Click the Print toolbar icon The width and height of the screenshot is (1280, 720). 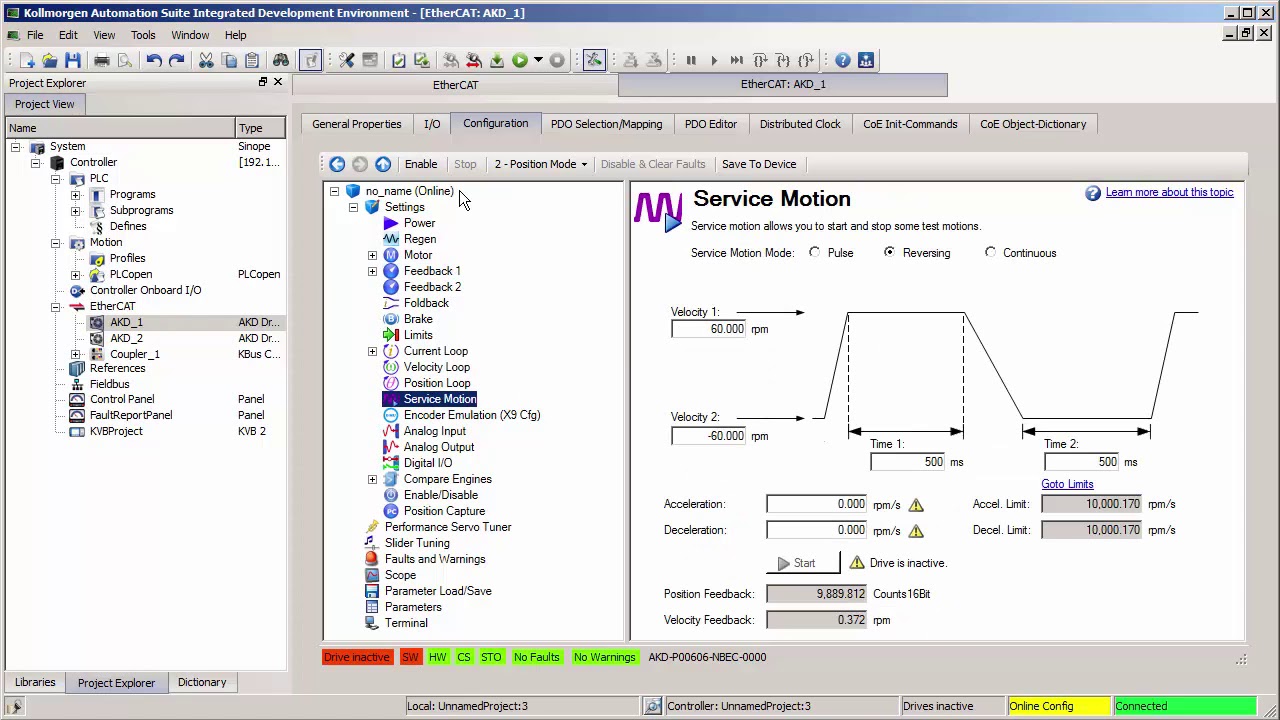coord(102,60)
